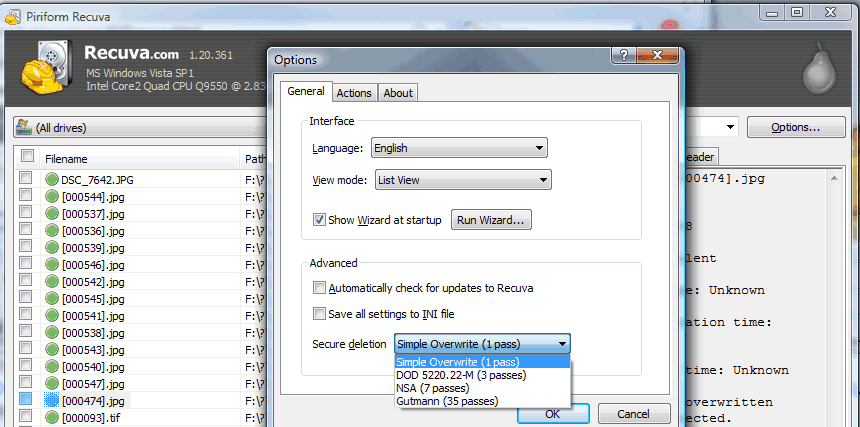The width and height of the screenshot is (860, 427).
Task: Click the green status icon for [000545].jpg
Action: click(52, 299)
